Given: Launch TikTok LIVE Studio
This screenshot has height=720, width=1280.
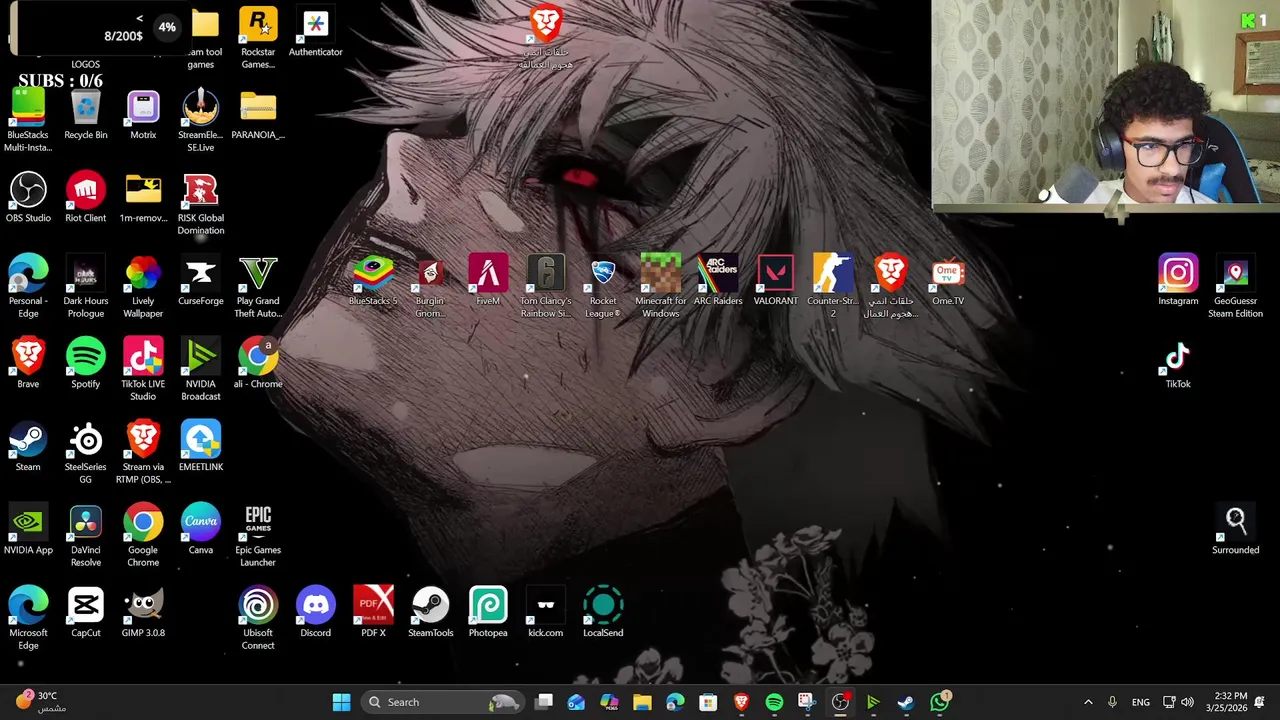Looking at the screenshot, I should click(x=143, y=369).
